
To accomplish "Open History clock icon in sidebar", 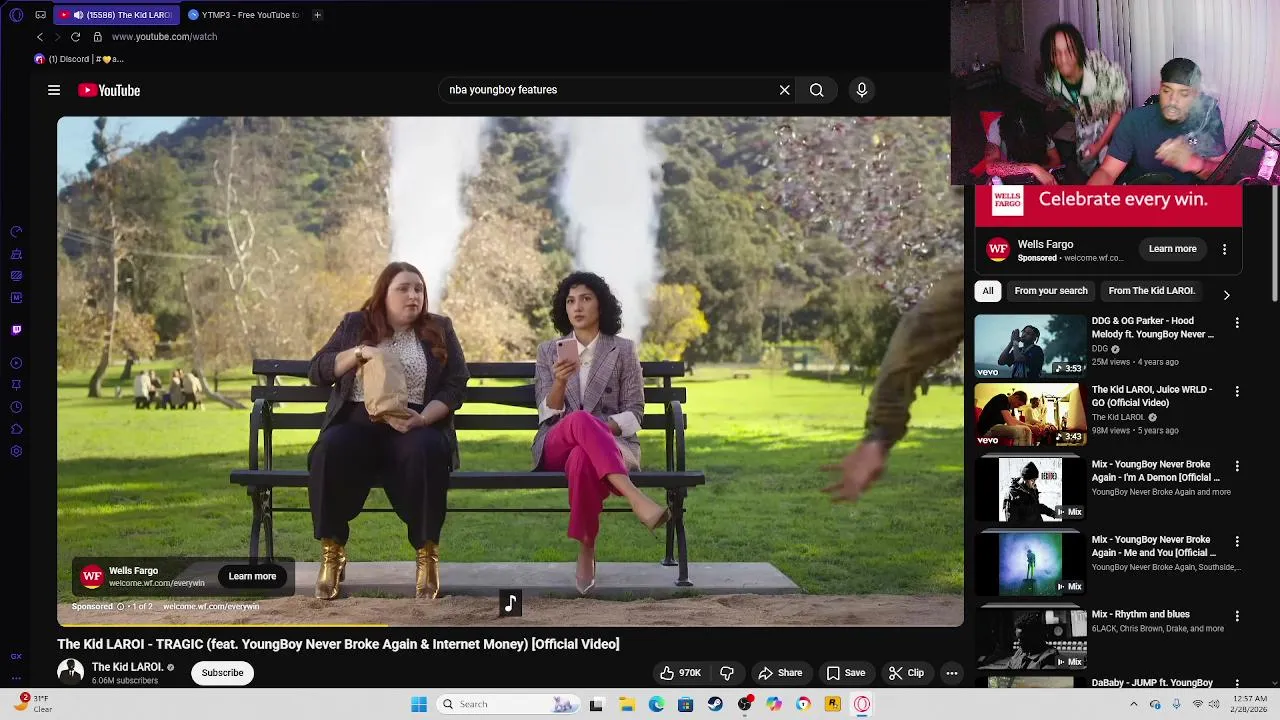I will 16,407.
